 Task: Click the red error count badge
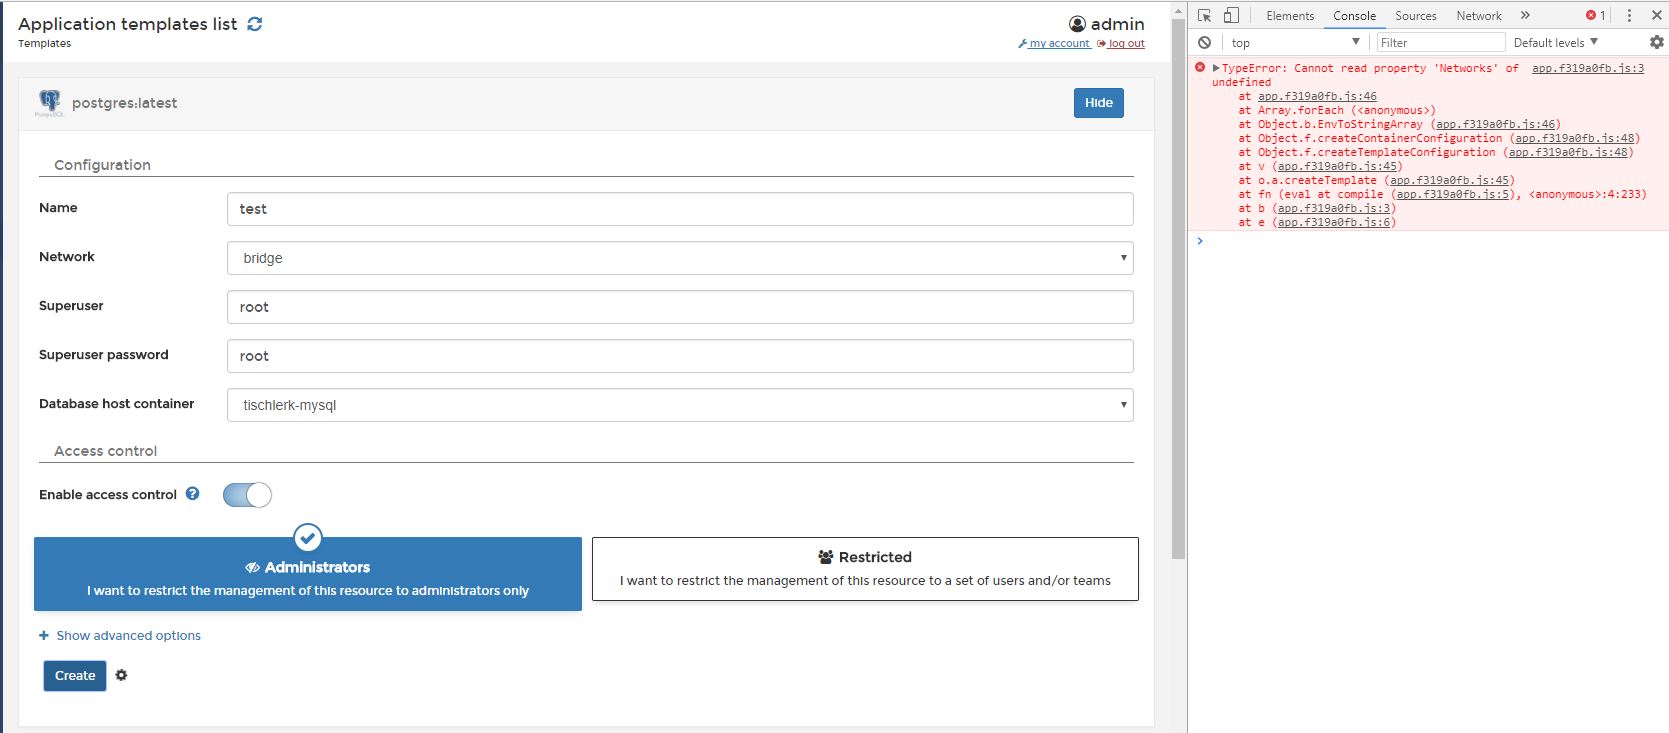(1595, 15)
